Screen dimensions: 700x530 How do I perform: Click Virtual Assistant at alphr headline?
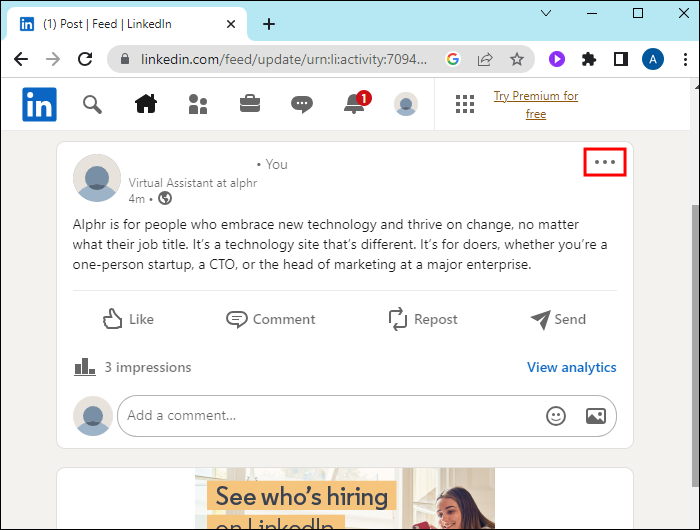192,183
